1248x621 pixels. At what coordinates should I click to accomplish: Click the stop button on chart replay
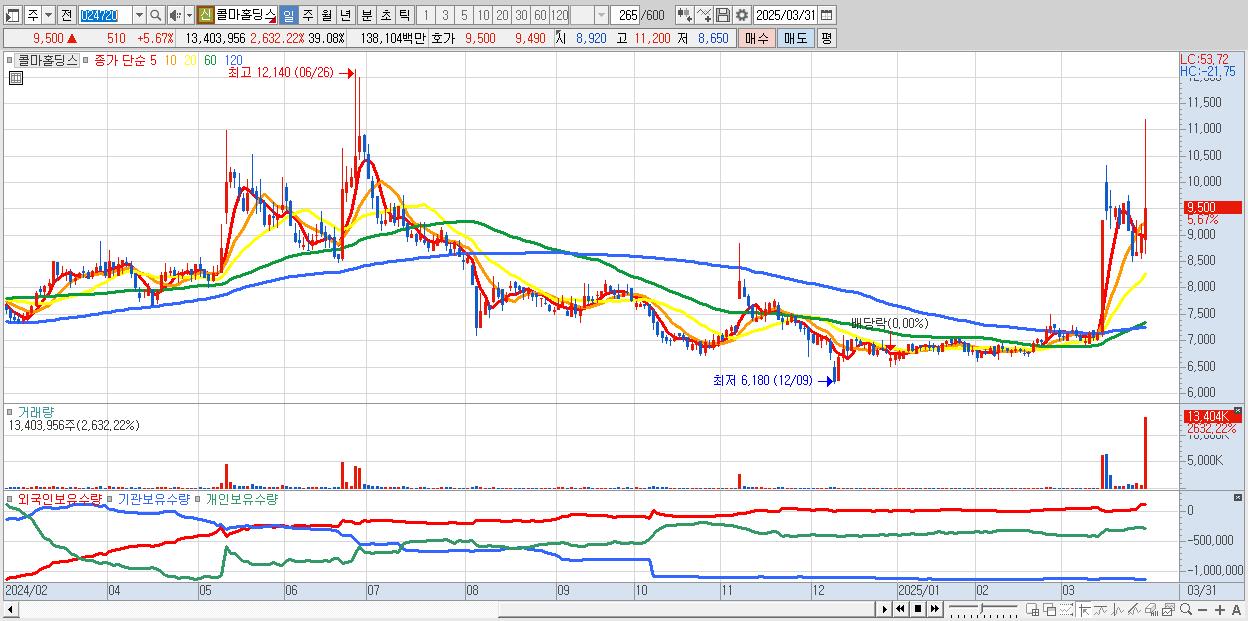(x=917, y=609)
